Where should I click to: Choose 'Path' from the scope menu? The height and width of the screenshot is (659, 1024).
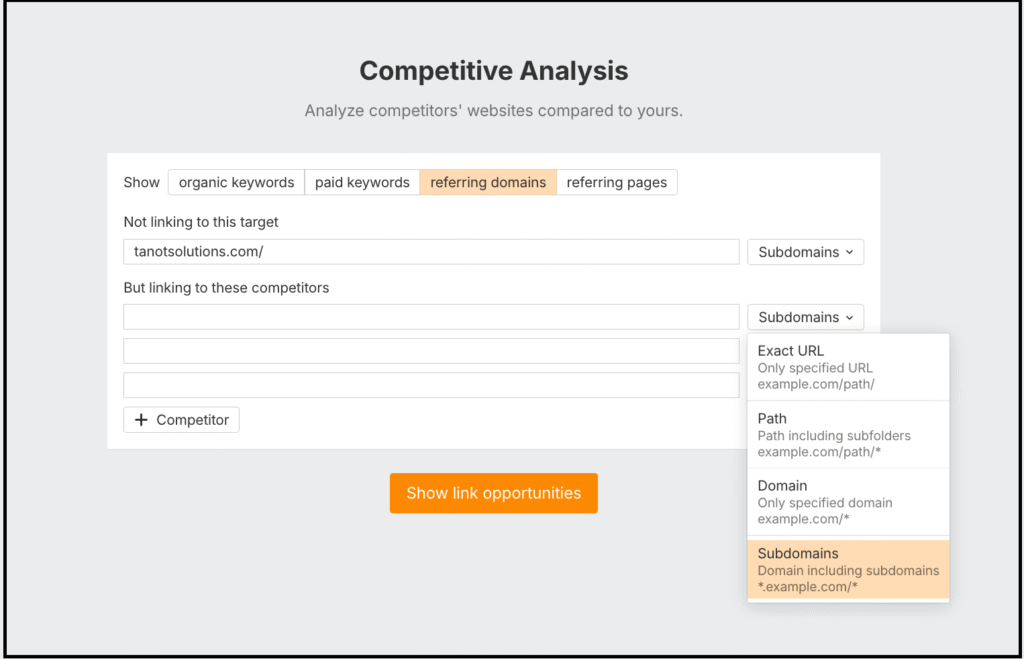coord(848,434)
